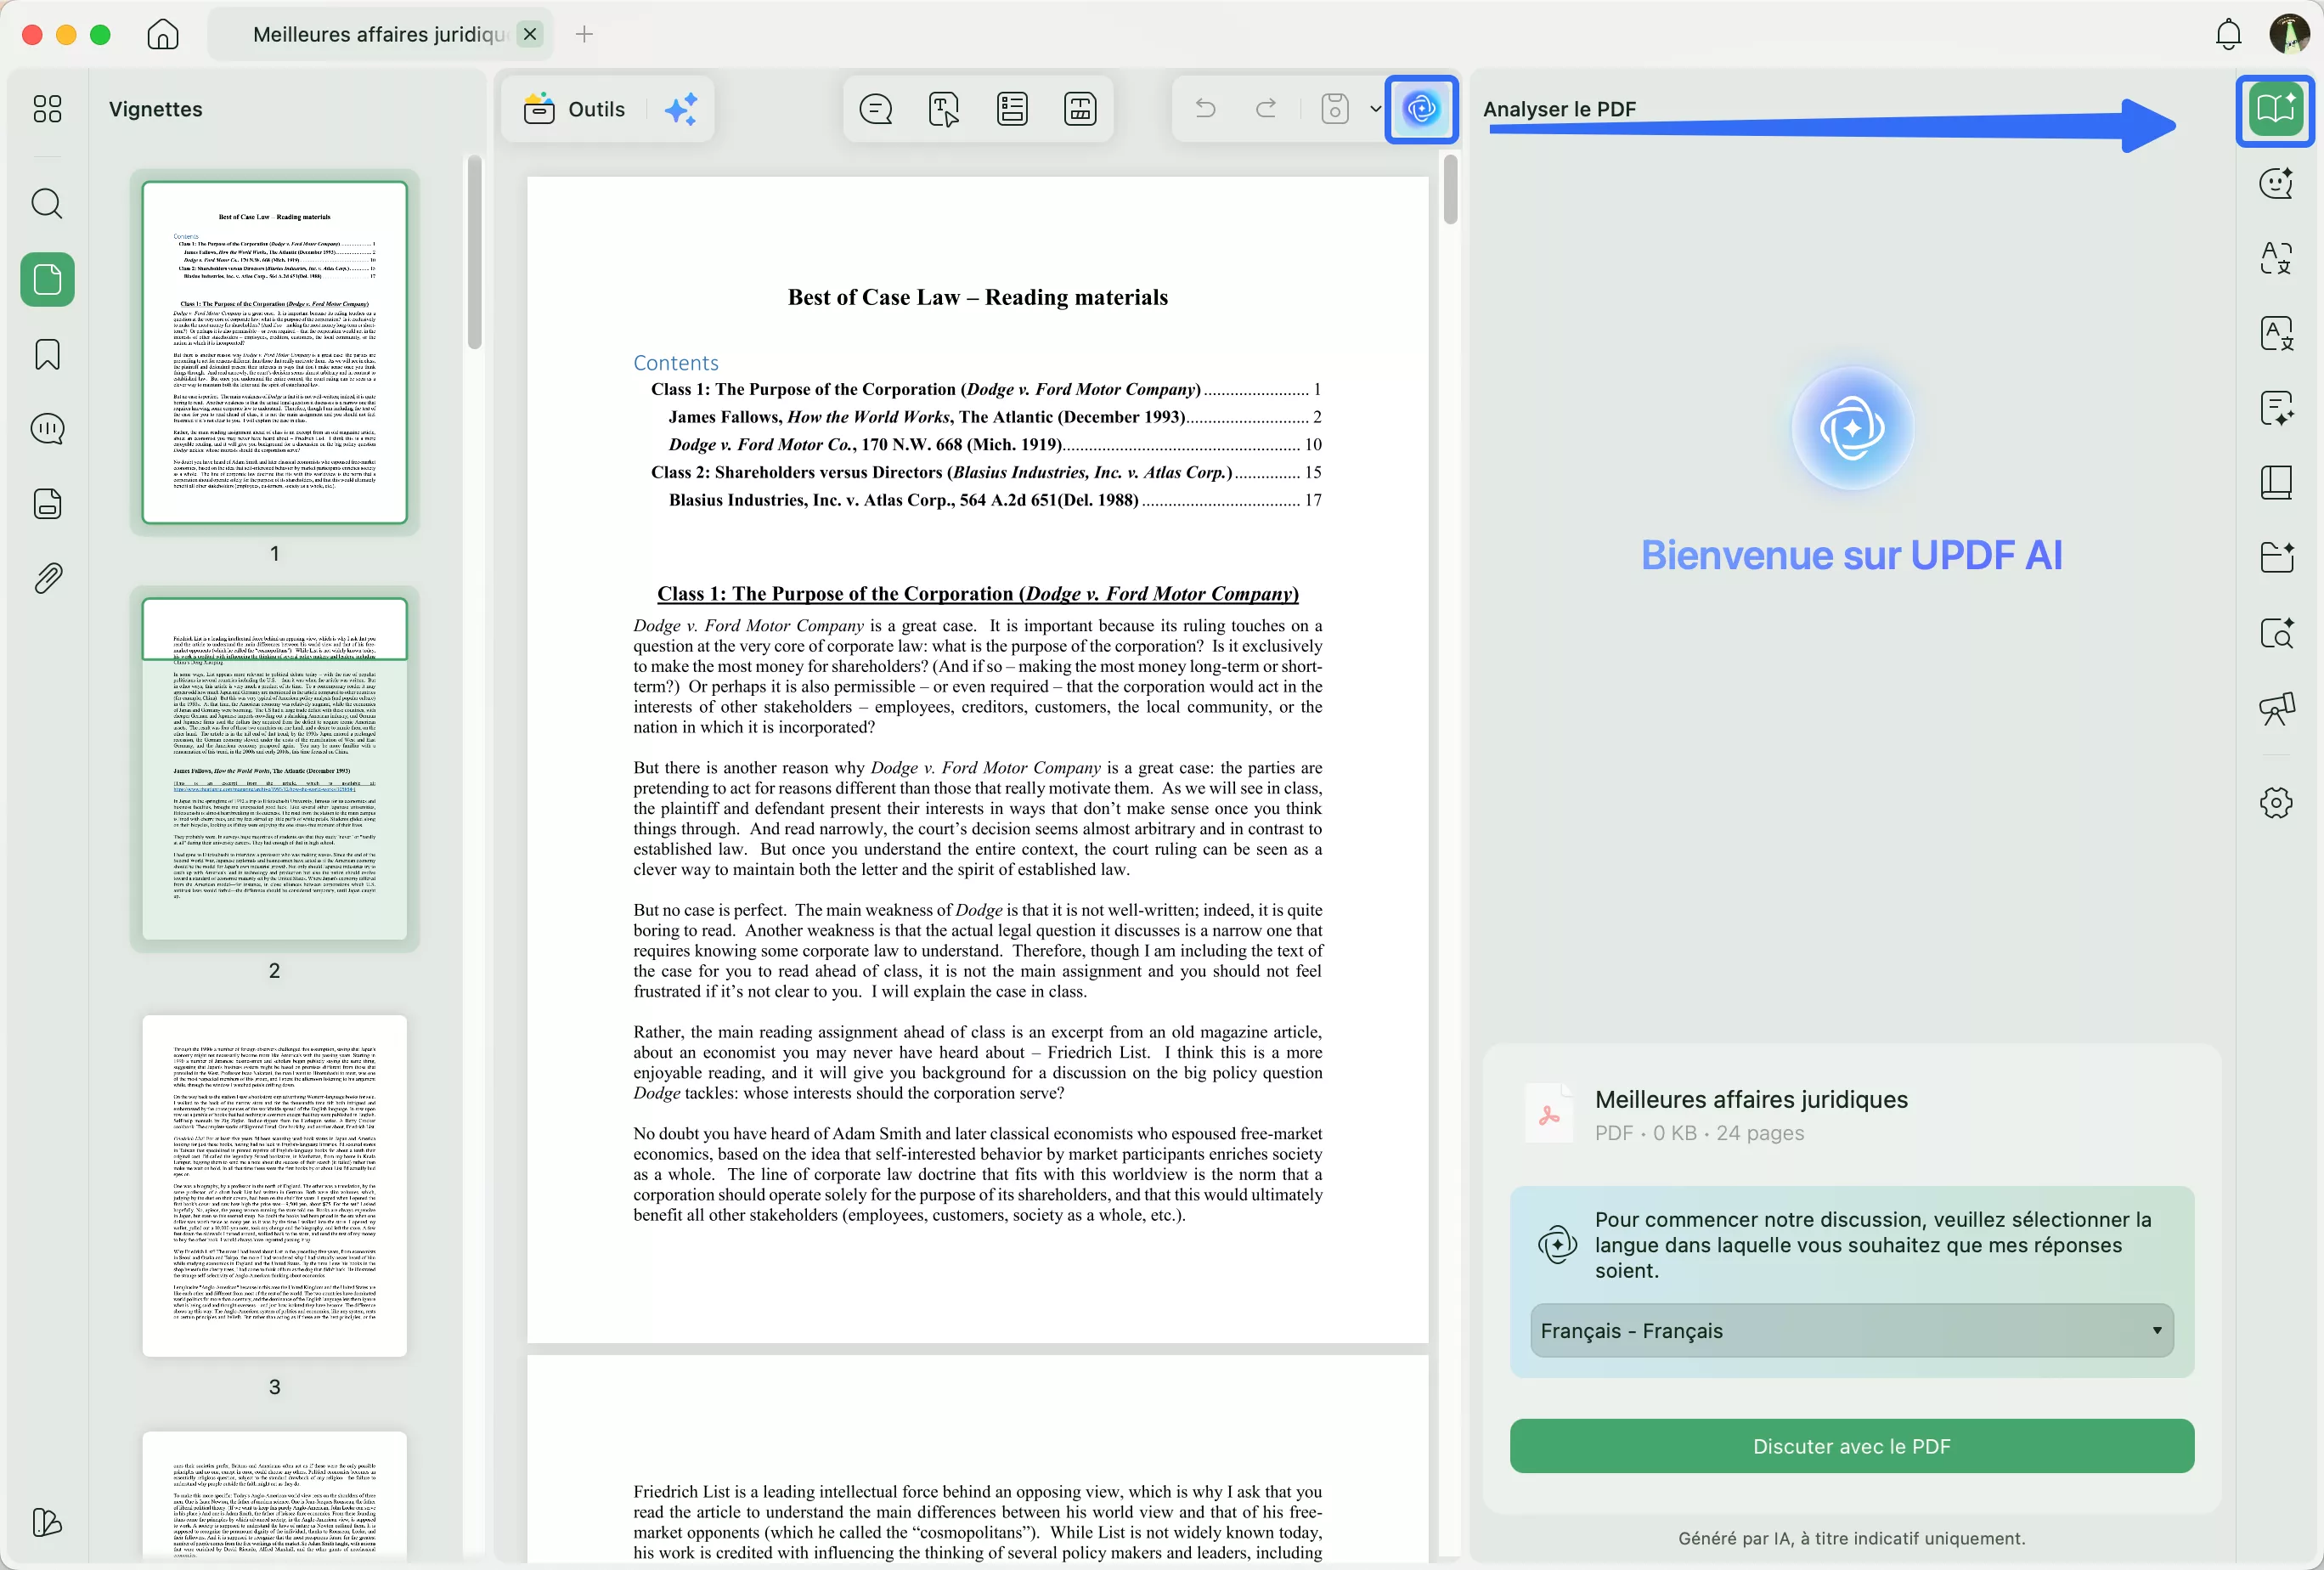Image resolution: width=2324 pixels, height=1570 pixels.
Task: Open the bookmarks panel
Action: (47, 354)
